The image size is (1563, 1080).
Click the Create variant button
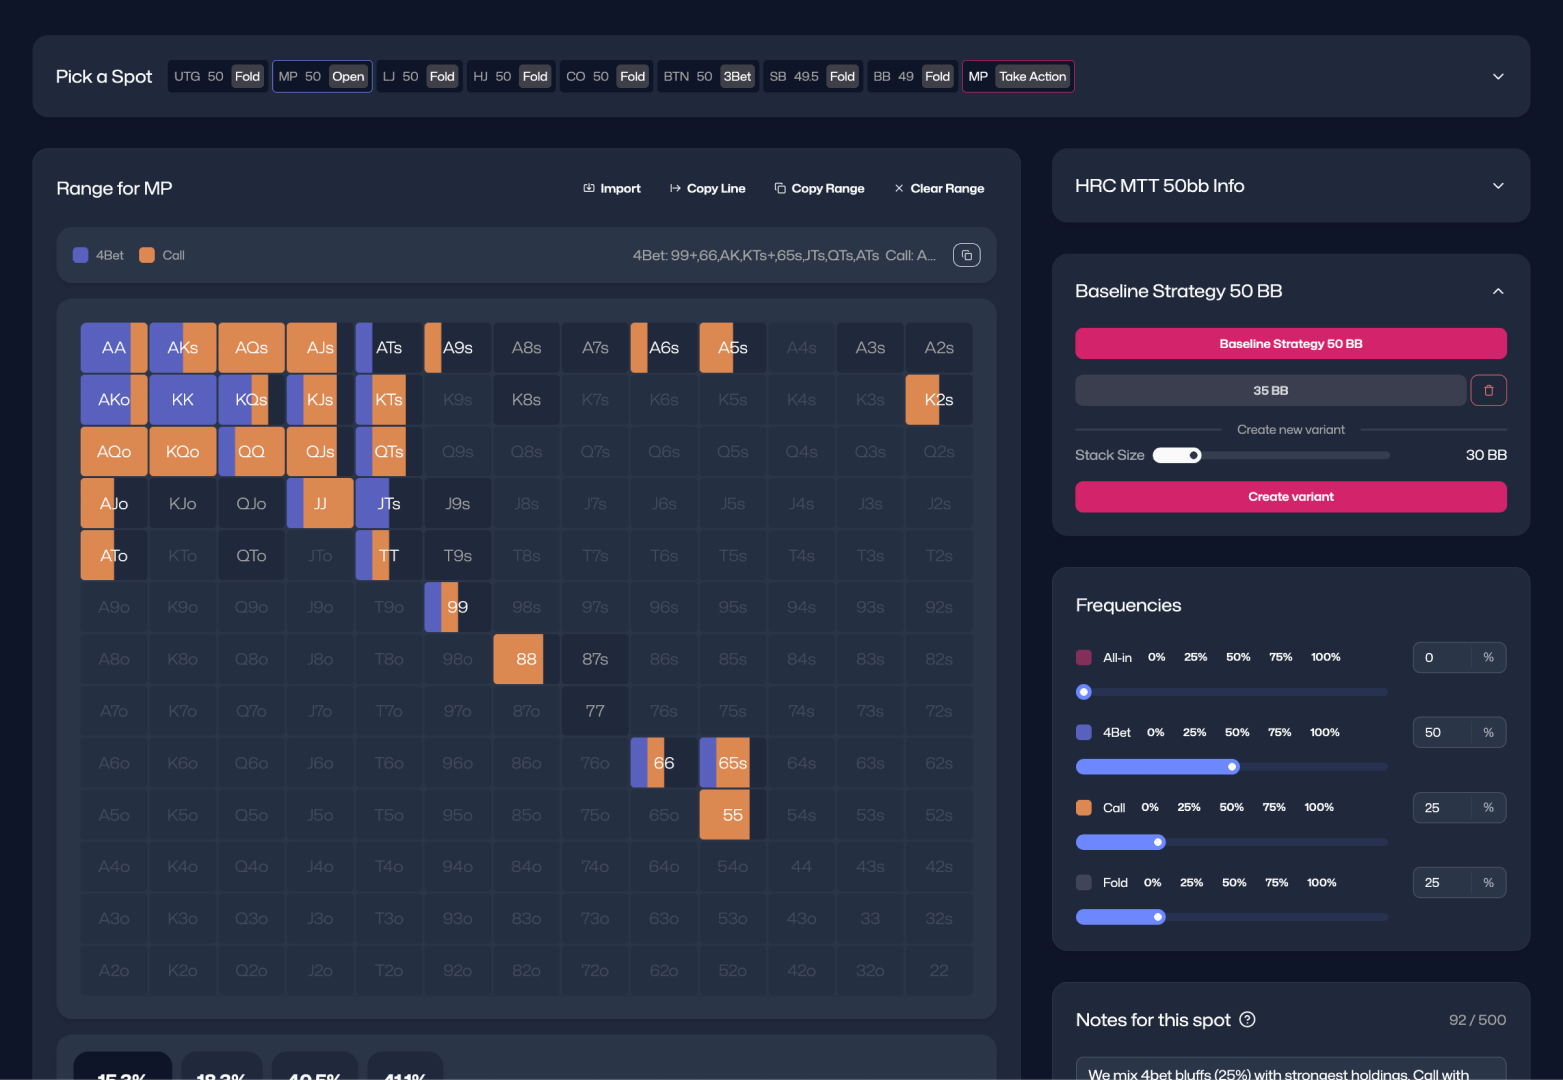tap(1290, 497)
